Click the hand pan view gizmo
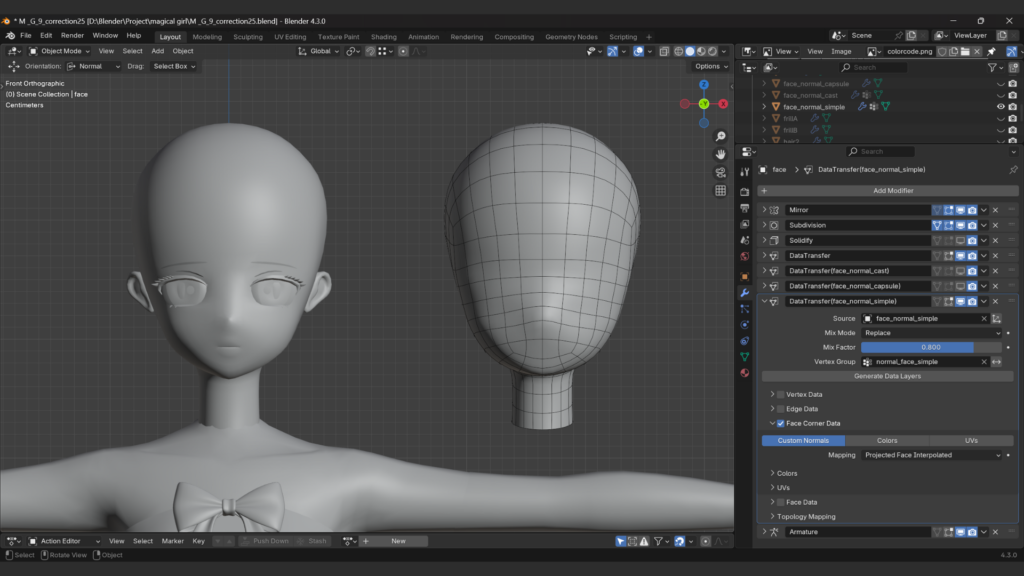Viewport: 1024px width, 576px height. [x=720, y=155]
